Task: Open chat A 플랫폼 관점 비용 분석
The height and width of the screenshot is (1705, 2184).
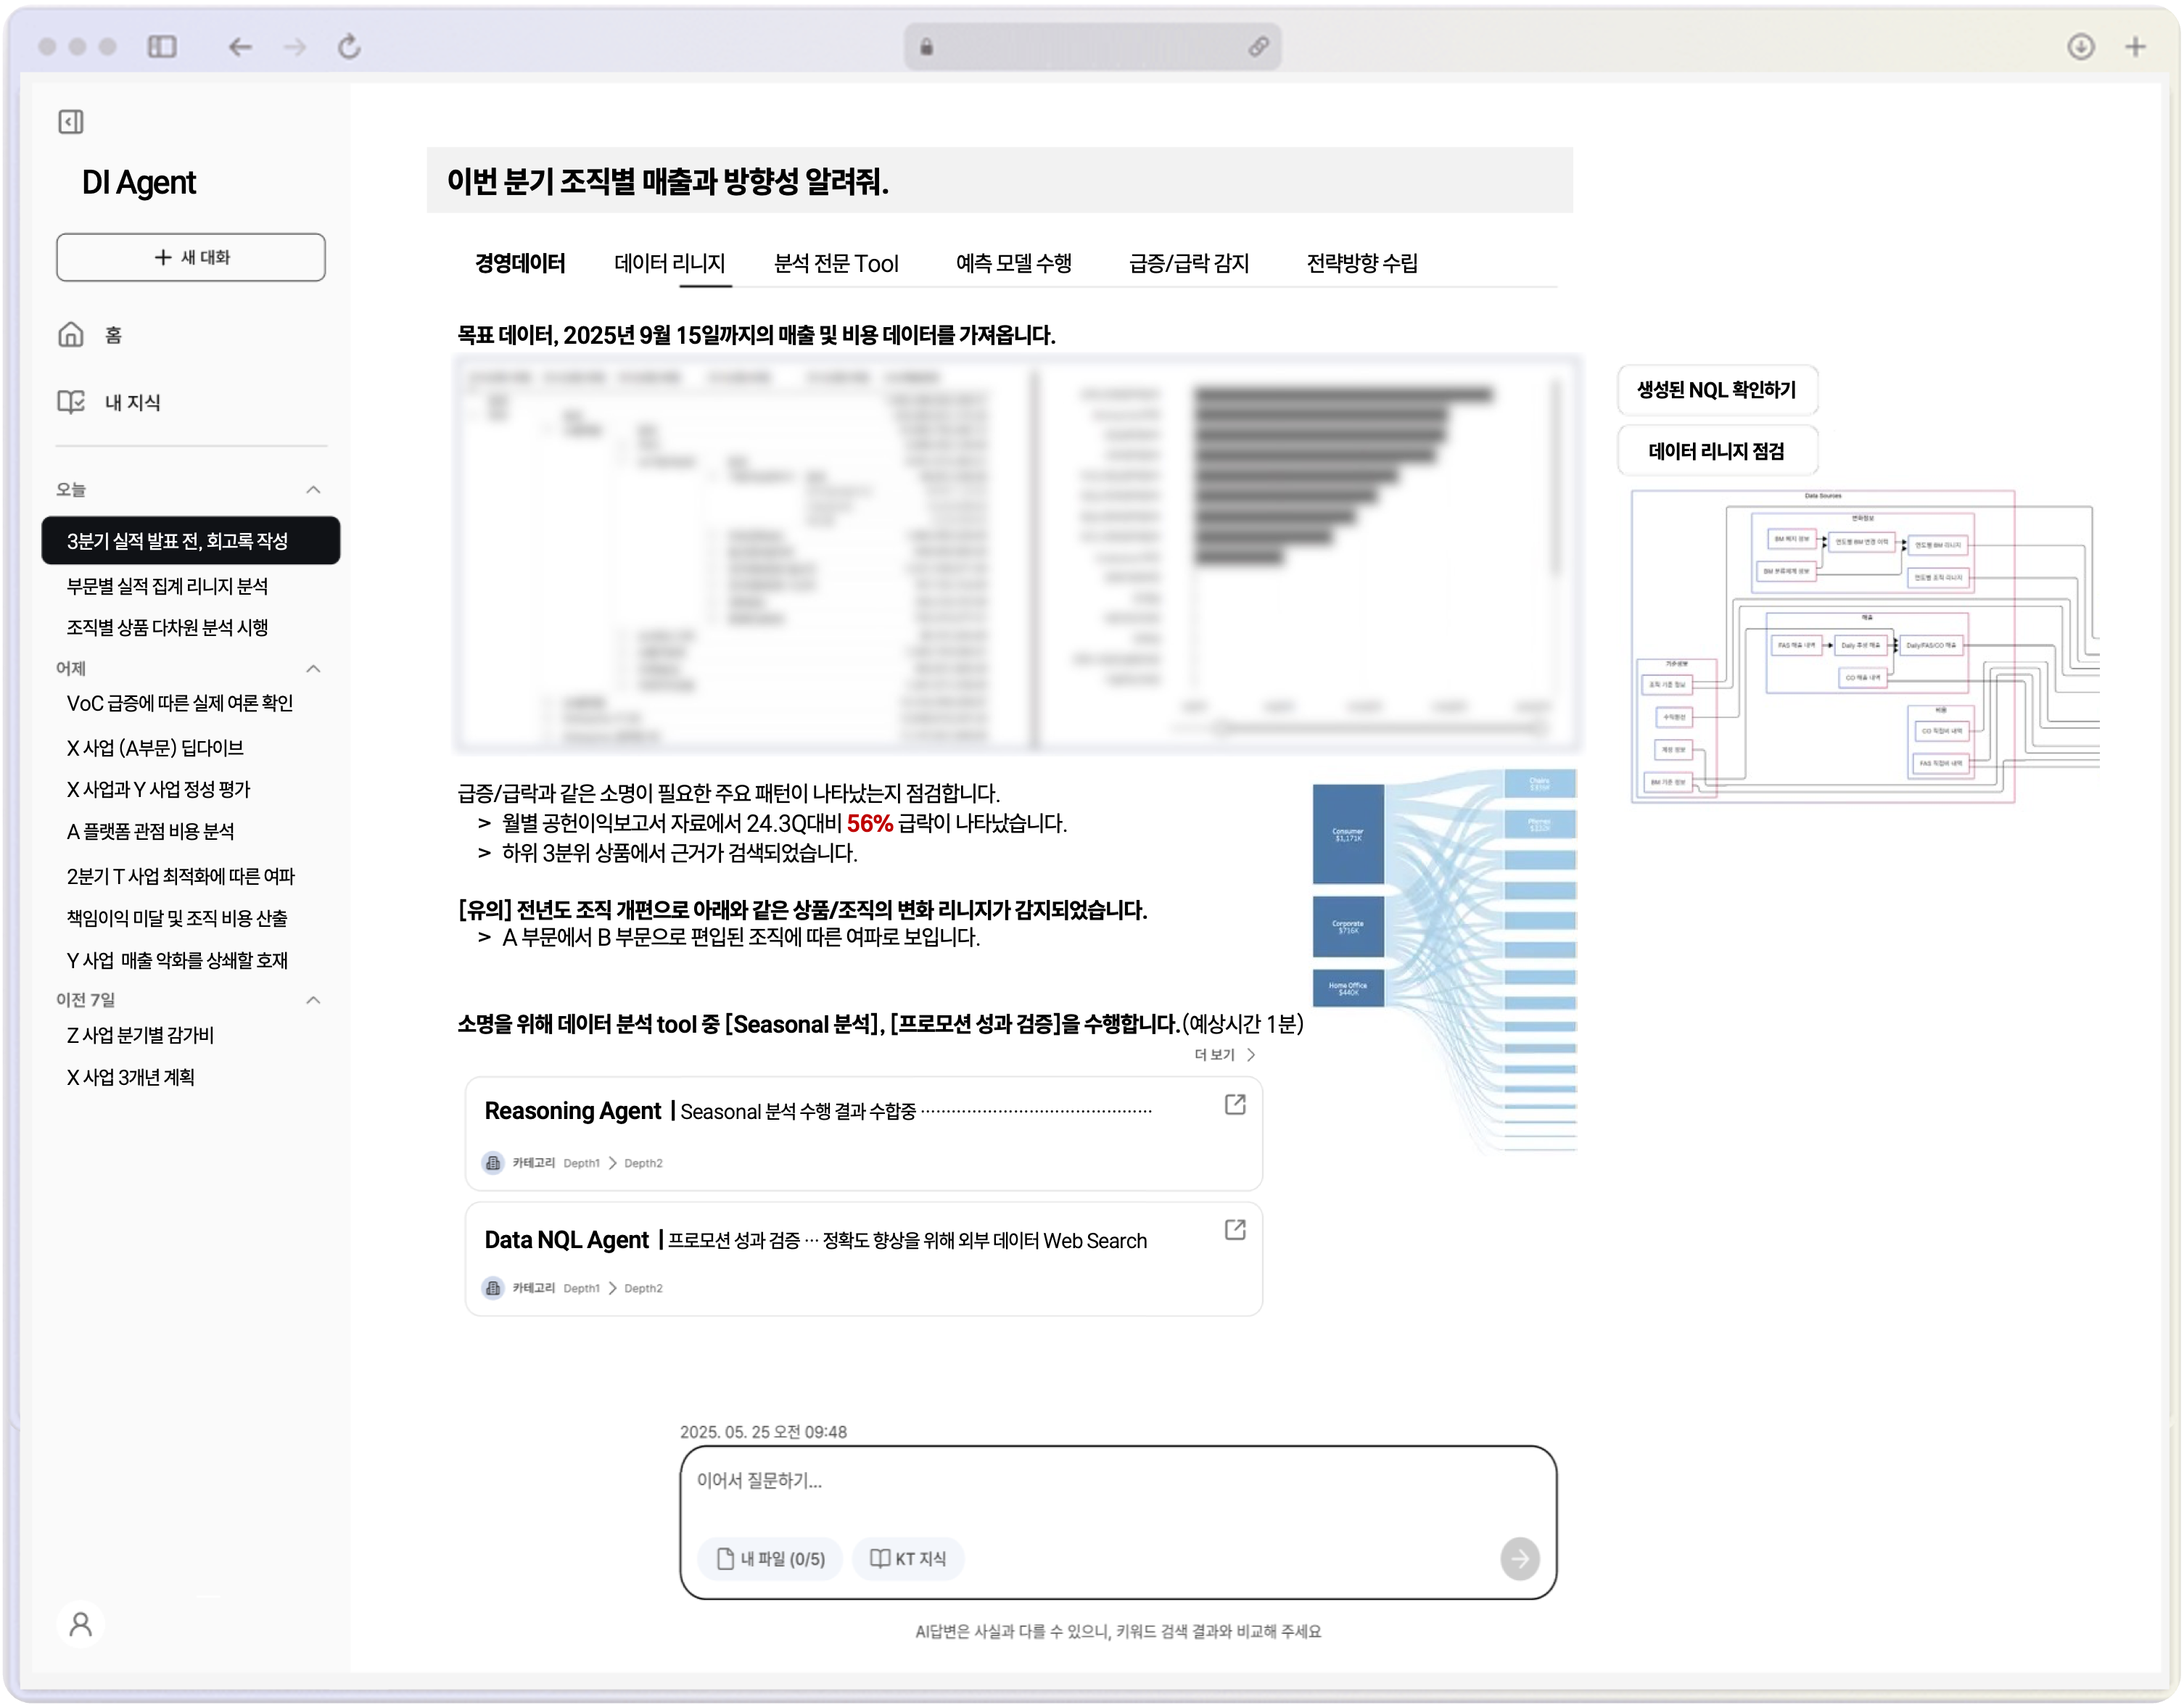Action: [x=150, y=831]
